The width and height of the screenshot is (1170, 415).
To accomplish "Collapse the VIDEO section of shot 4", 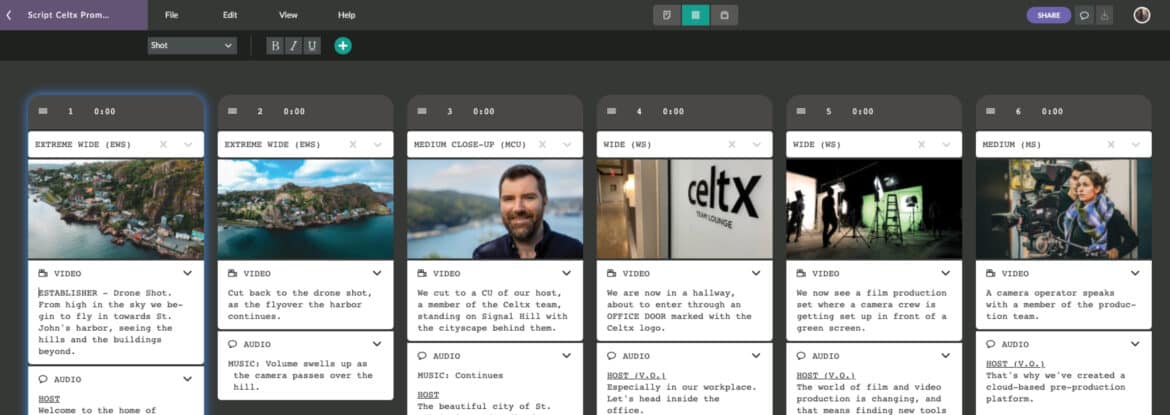I will click(757, 273).
